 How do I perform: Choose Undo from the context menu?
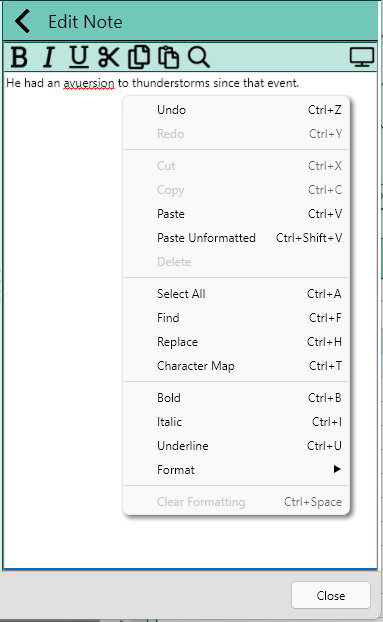[236, 110]
